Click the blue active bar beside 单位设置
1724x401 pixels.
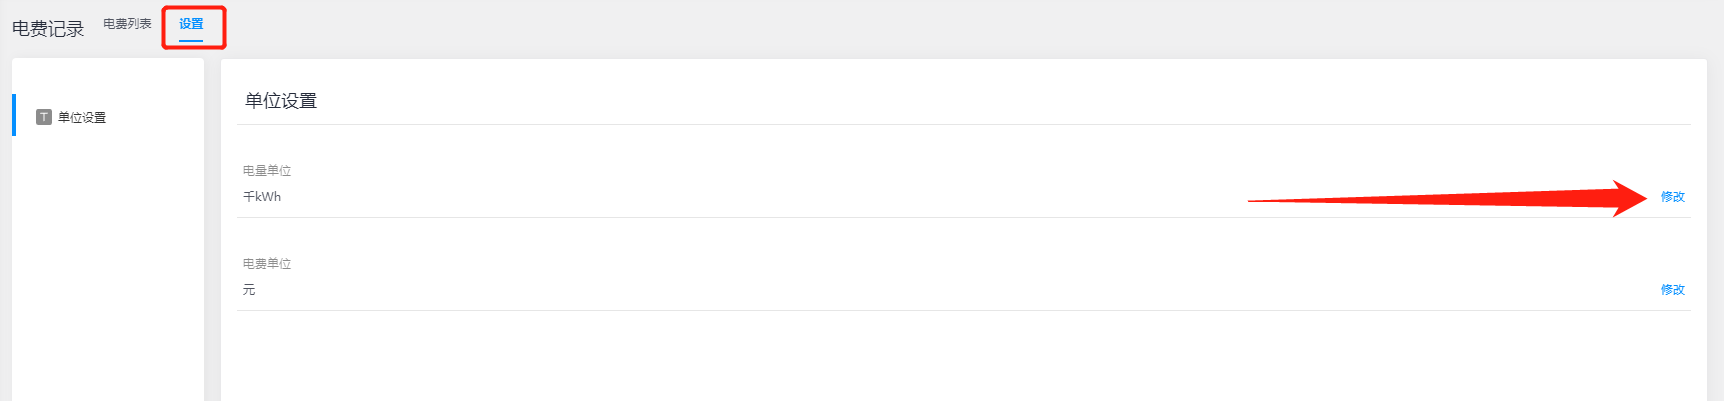[14, 115]
